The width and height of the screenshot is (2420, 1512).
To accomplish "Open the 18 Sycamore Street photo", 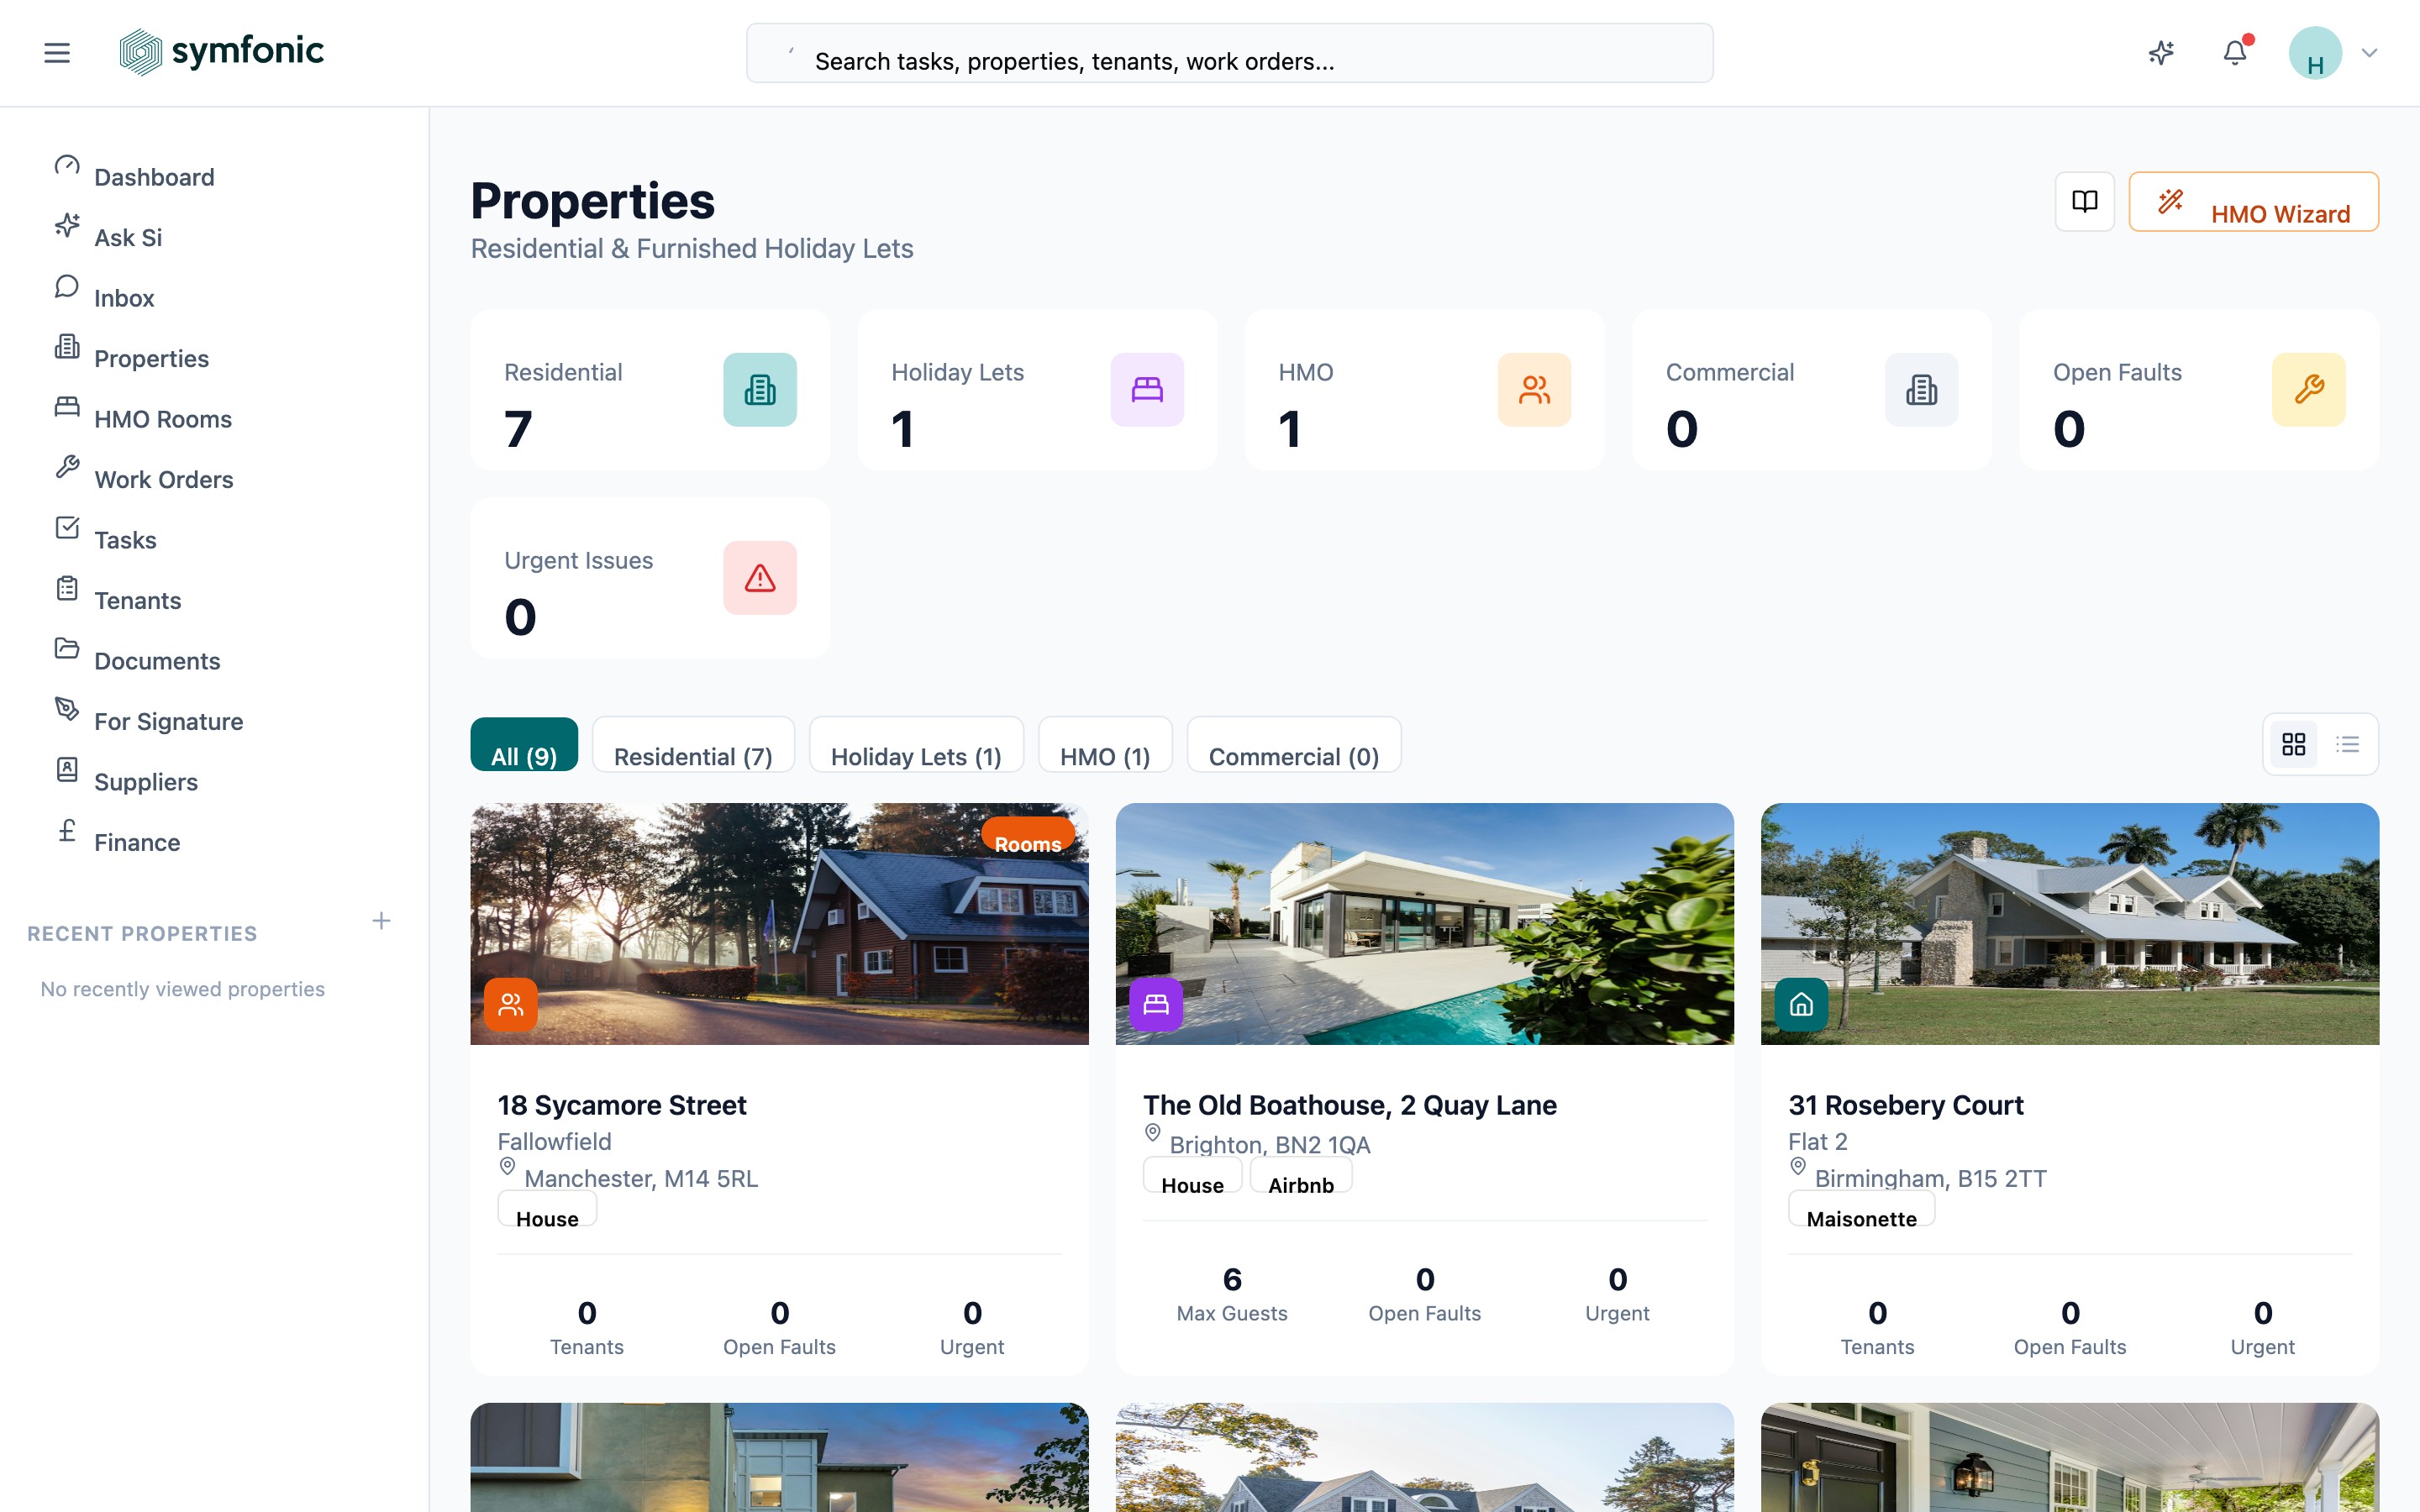I will [779, 924].
